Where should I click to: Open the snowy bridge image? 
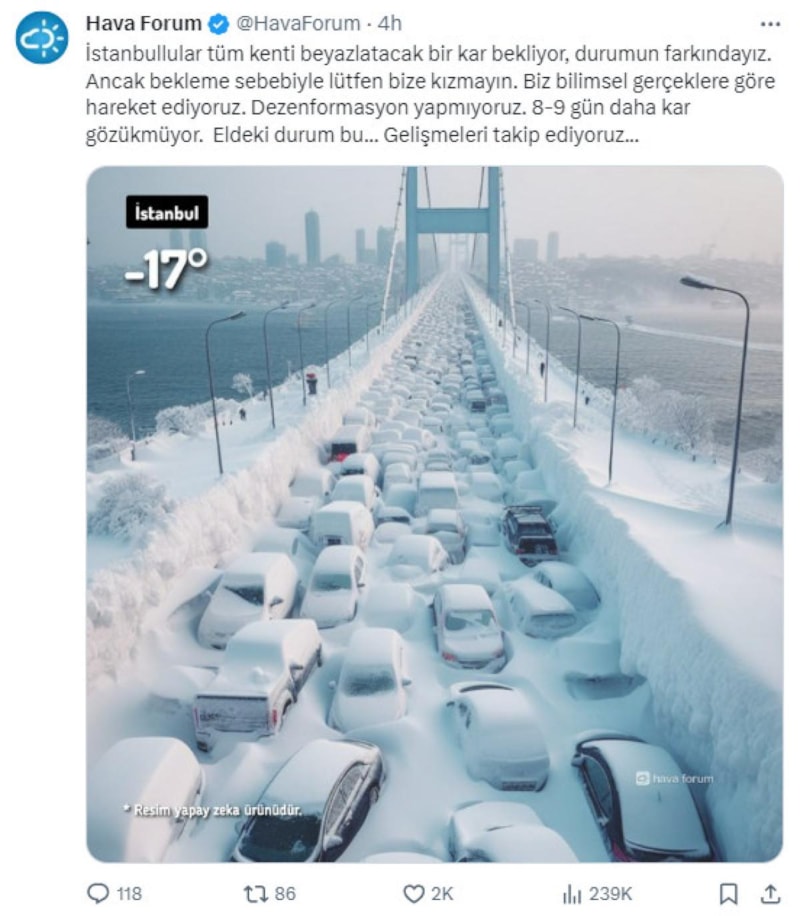tap(434, 514)
